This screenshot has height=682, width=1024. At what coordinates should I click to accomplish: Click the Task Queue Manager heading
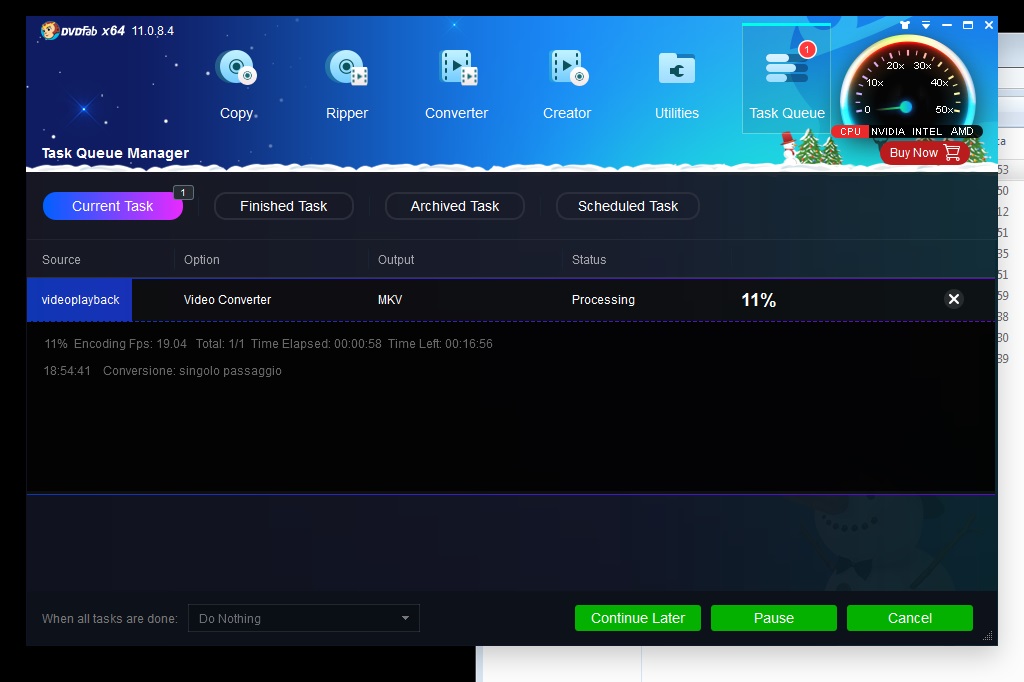click(x=115, y=153)
